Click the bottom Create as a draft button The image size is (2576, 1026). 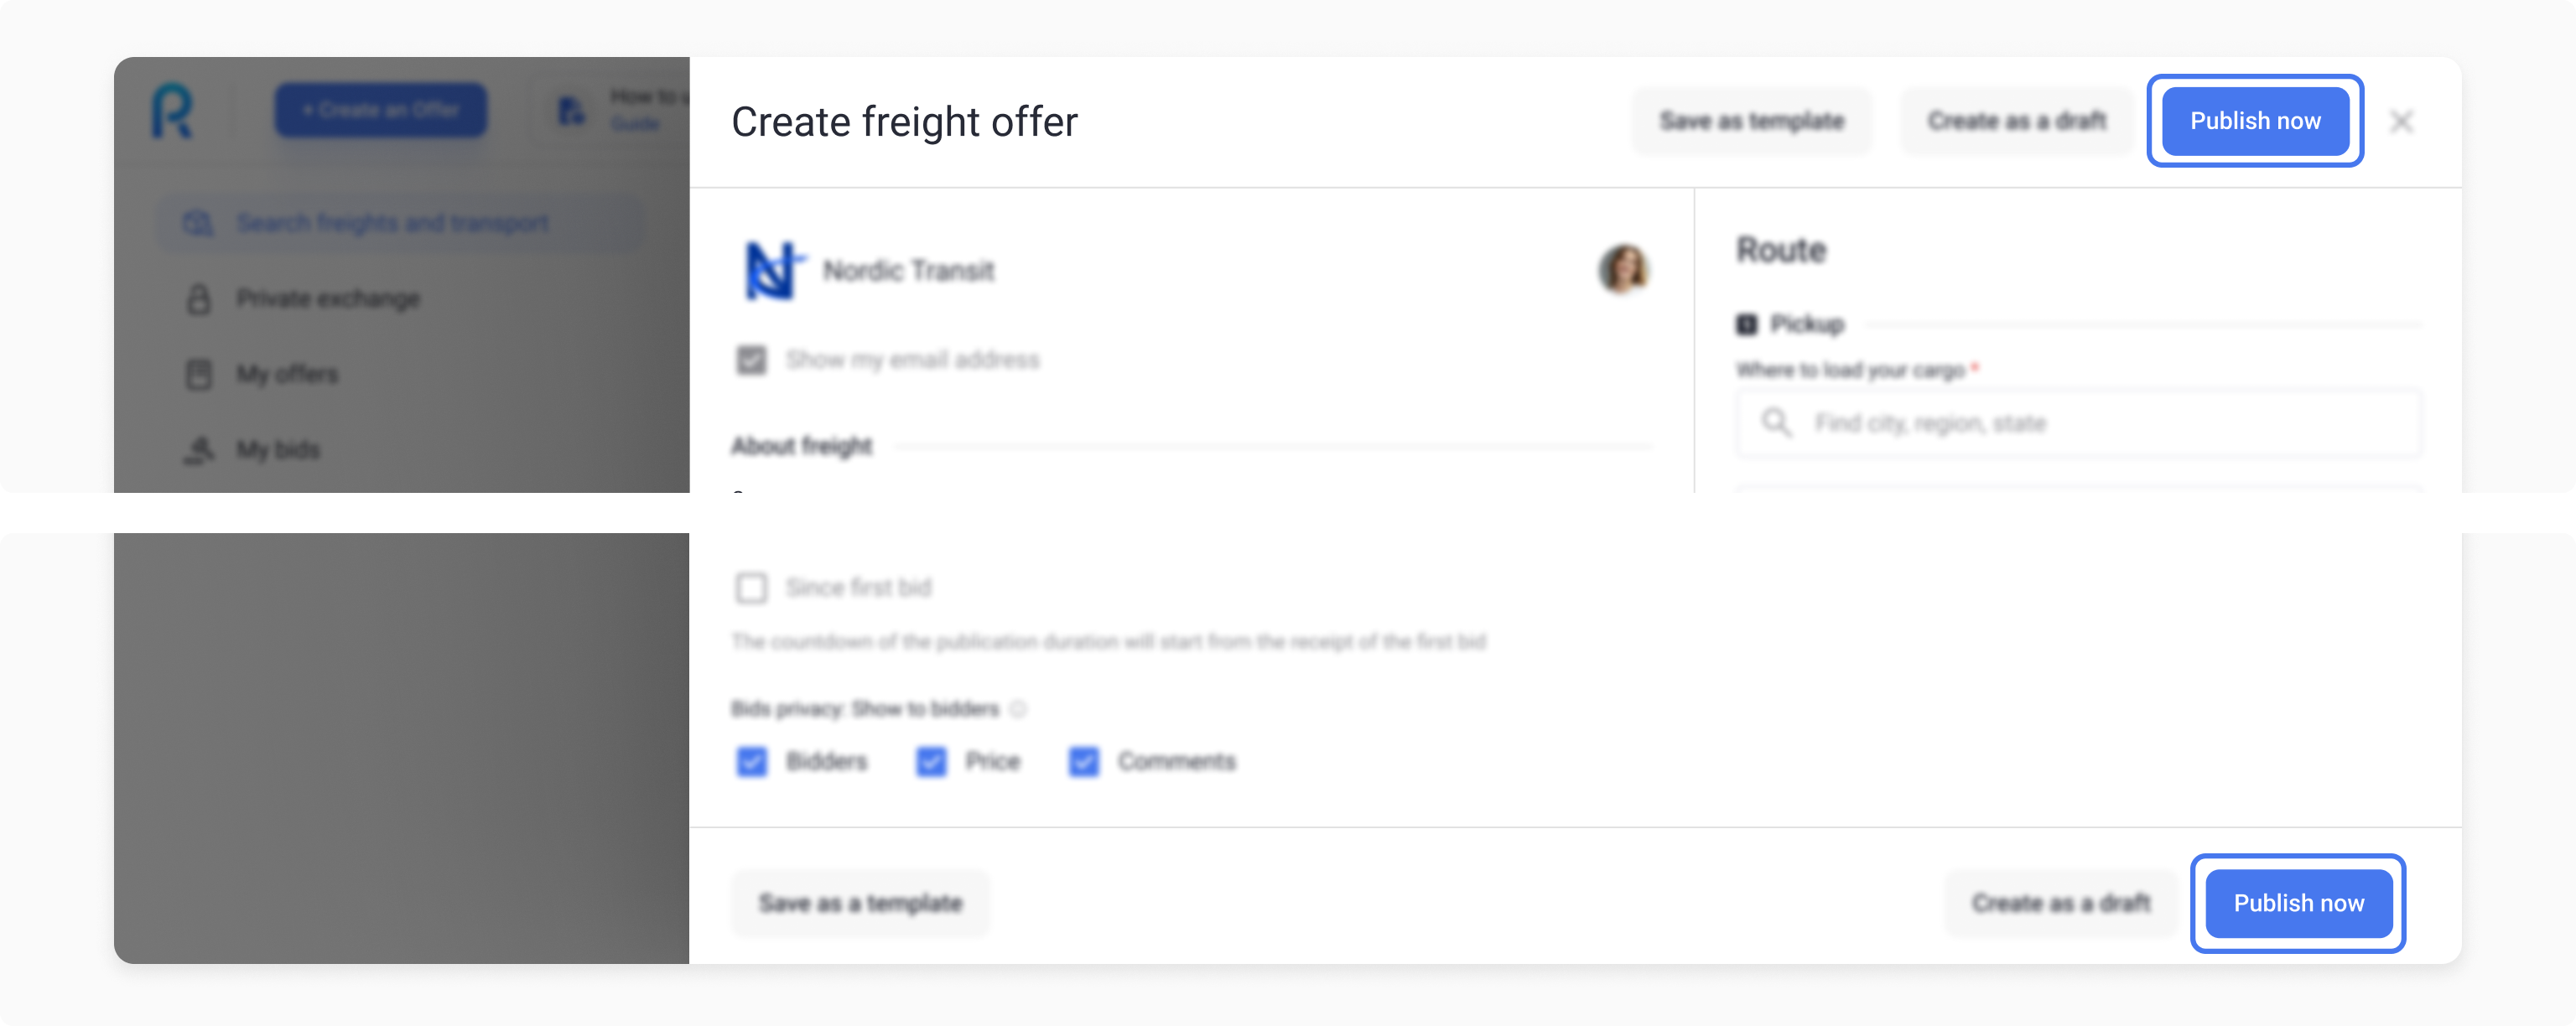(2060, 903)
